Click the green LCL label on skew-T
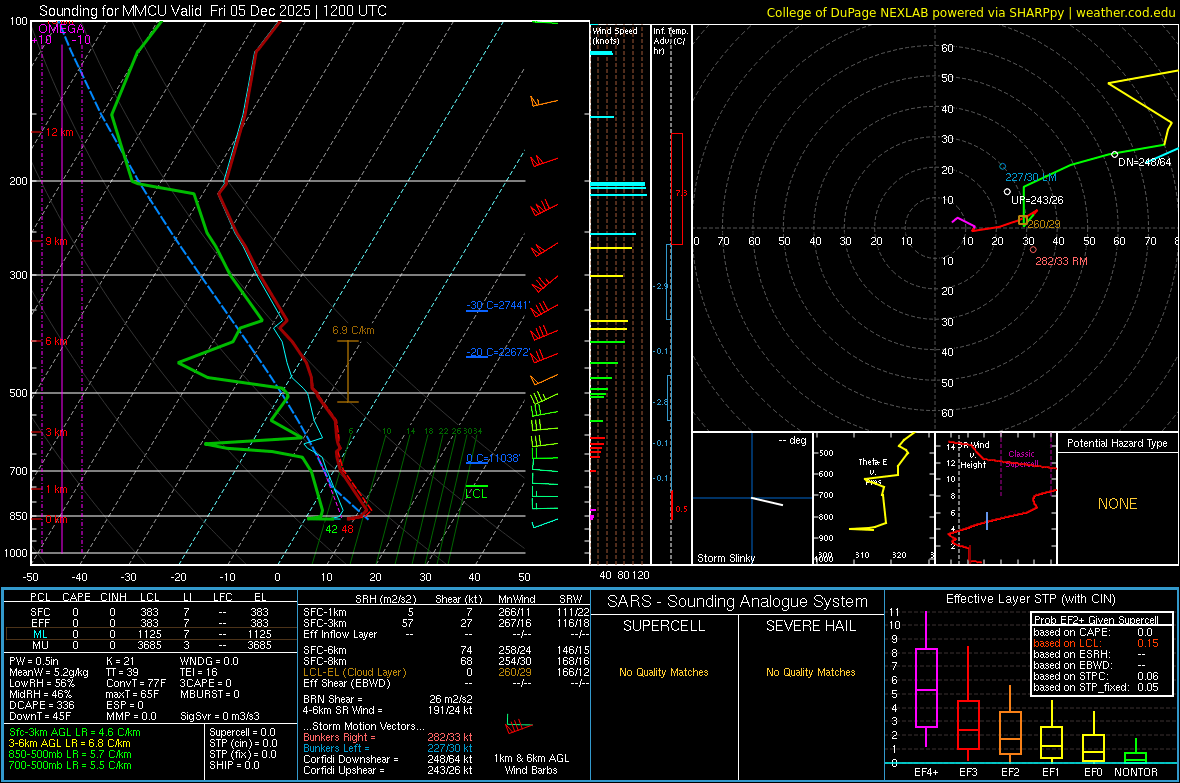 tap(476, 494)
